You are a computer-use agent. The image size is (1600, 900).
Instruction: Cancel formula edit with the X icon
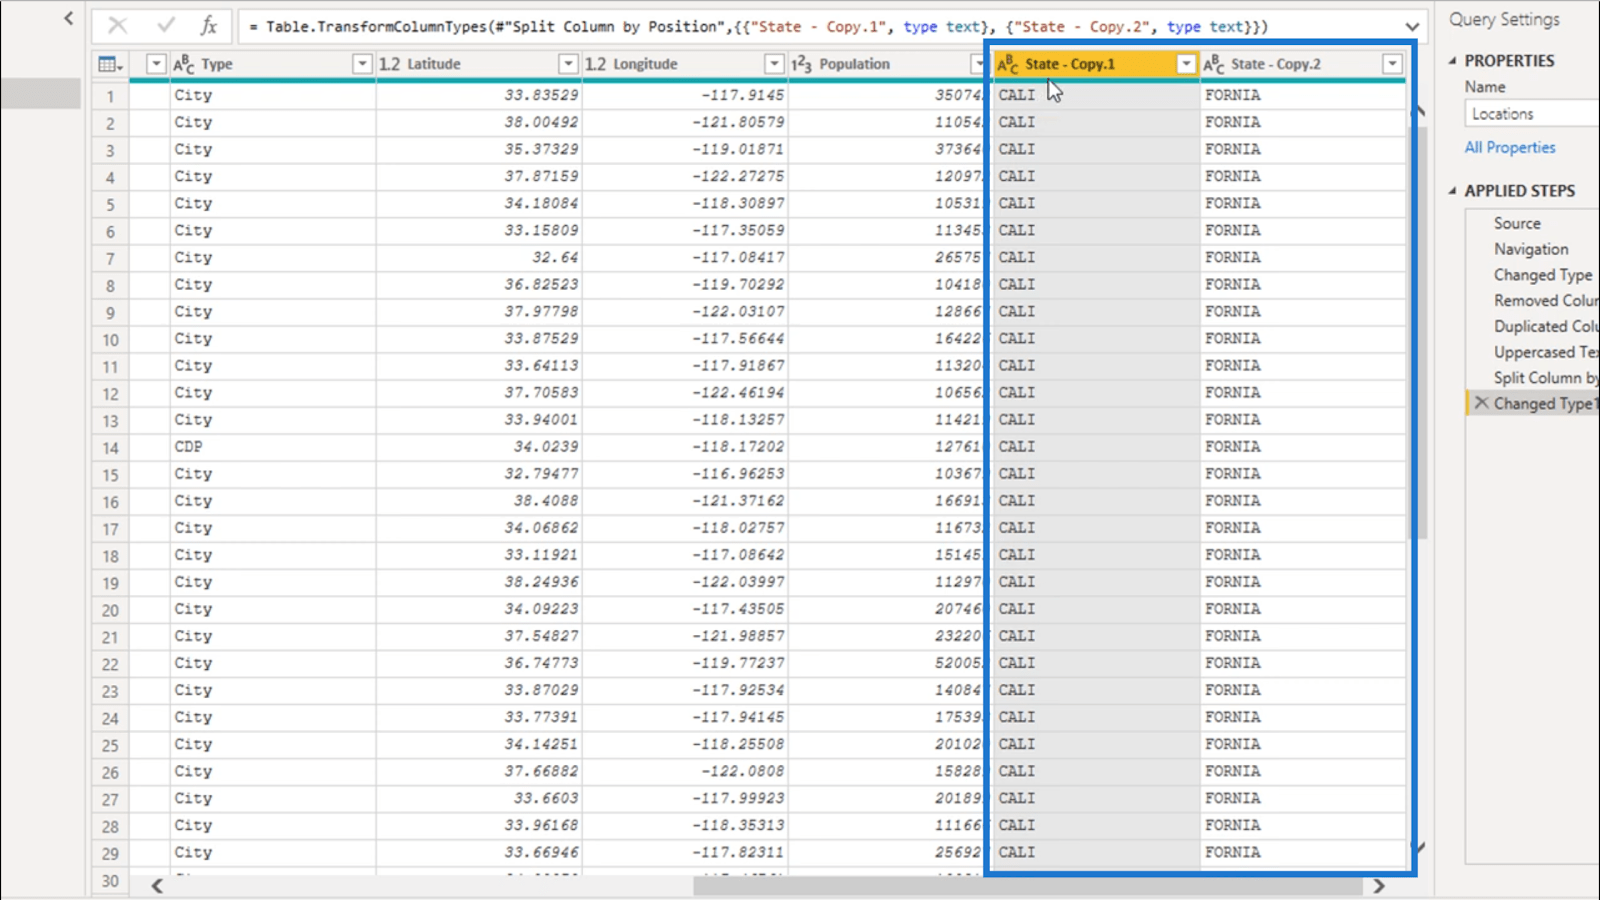click(117, 26)
